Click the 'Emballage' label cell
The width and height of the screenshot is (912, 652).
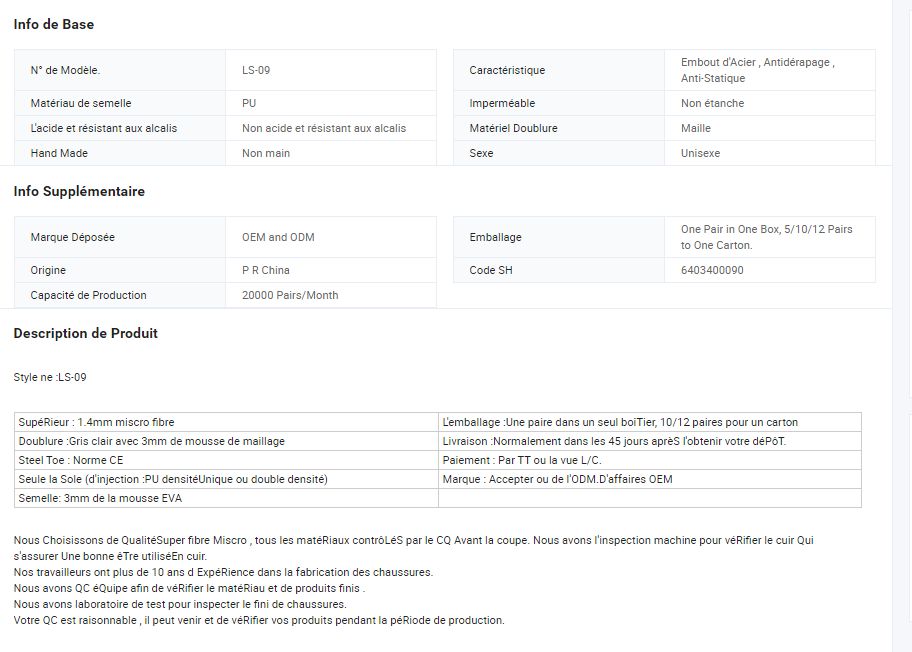tap(495, 237)
